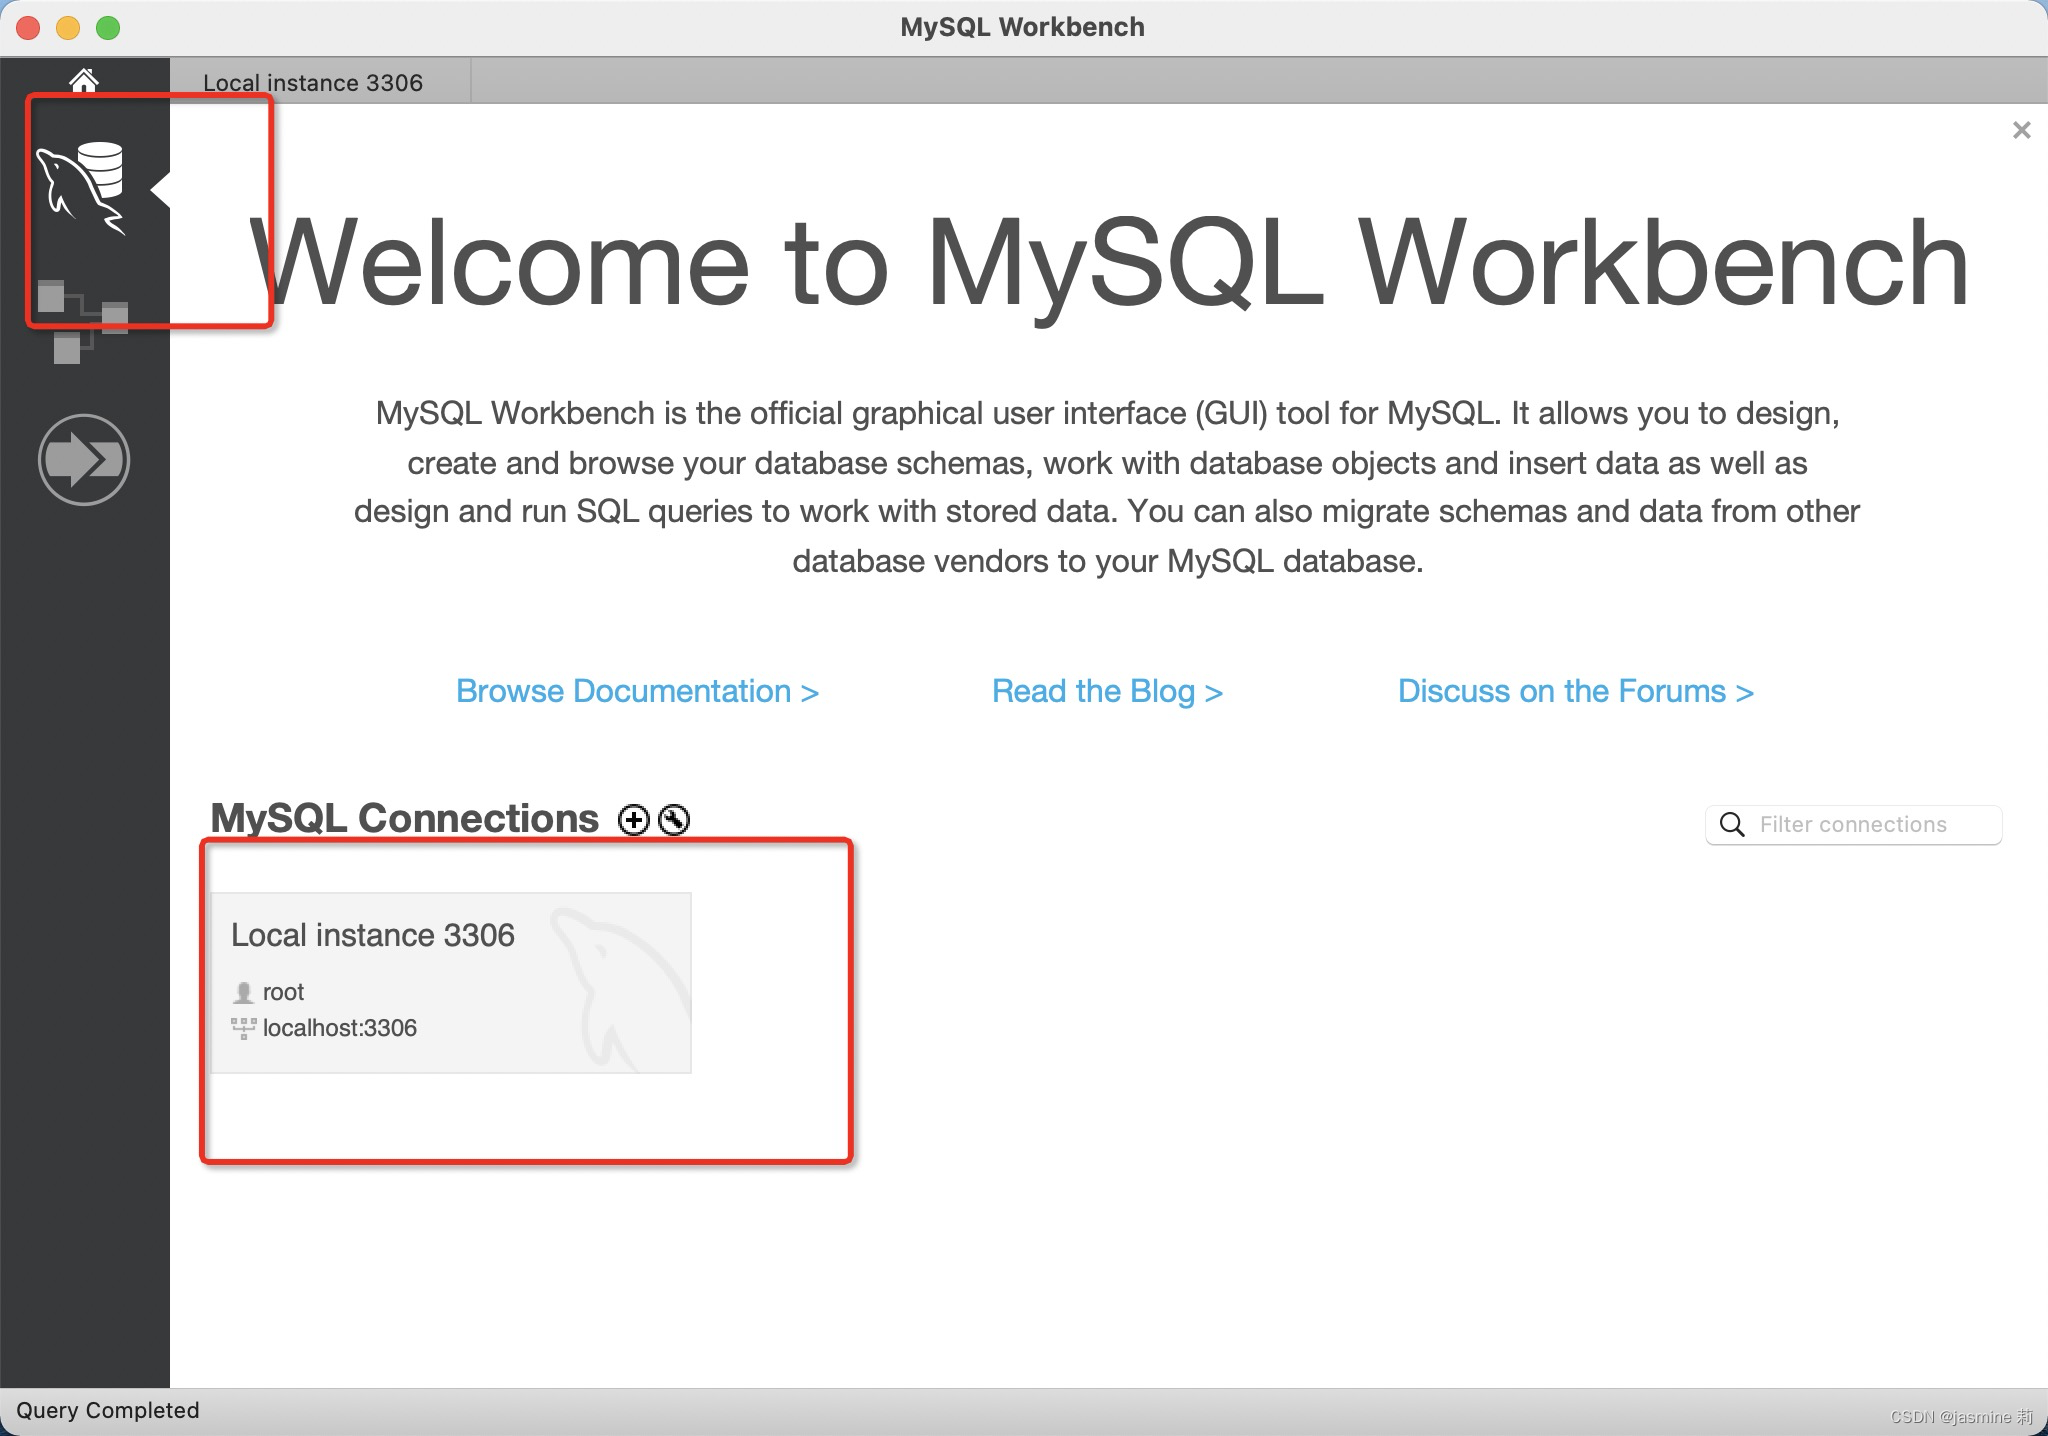Open the Migration wizard arrow icon
The image size is (2048, 1436).
(x=85, y=458)
